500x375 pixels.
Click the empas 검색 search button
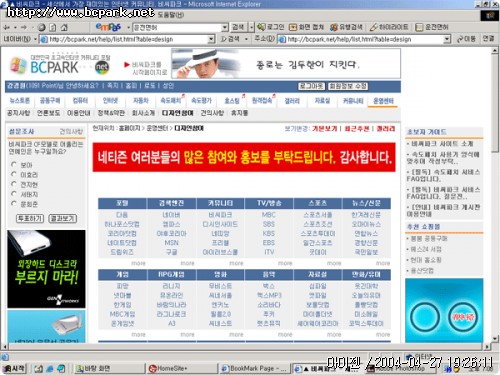pos(238,27)
